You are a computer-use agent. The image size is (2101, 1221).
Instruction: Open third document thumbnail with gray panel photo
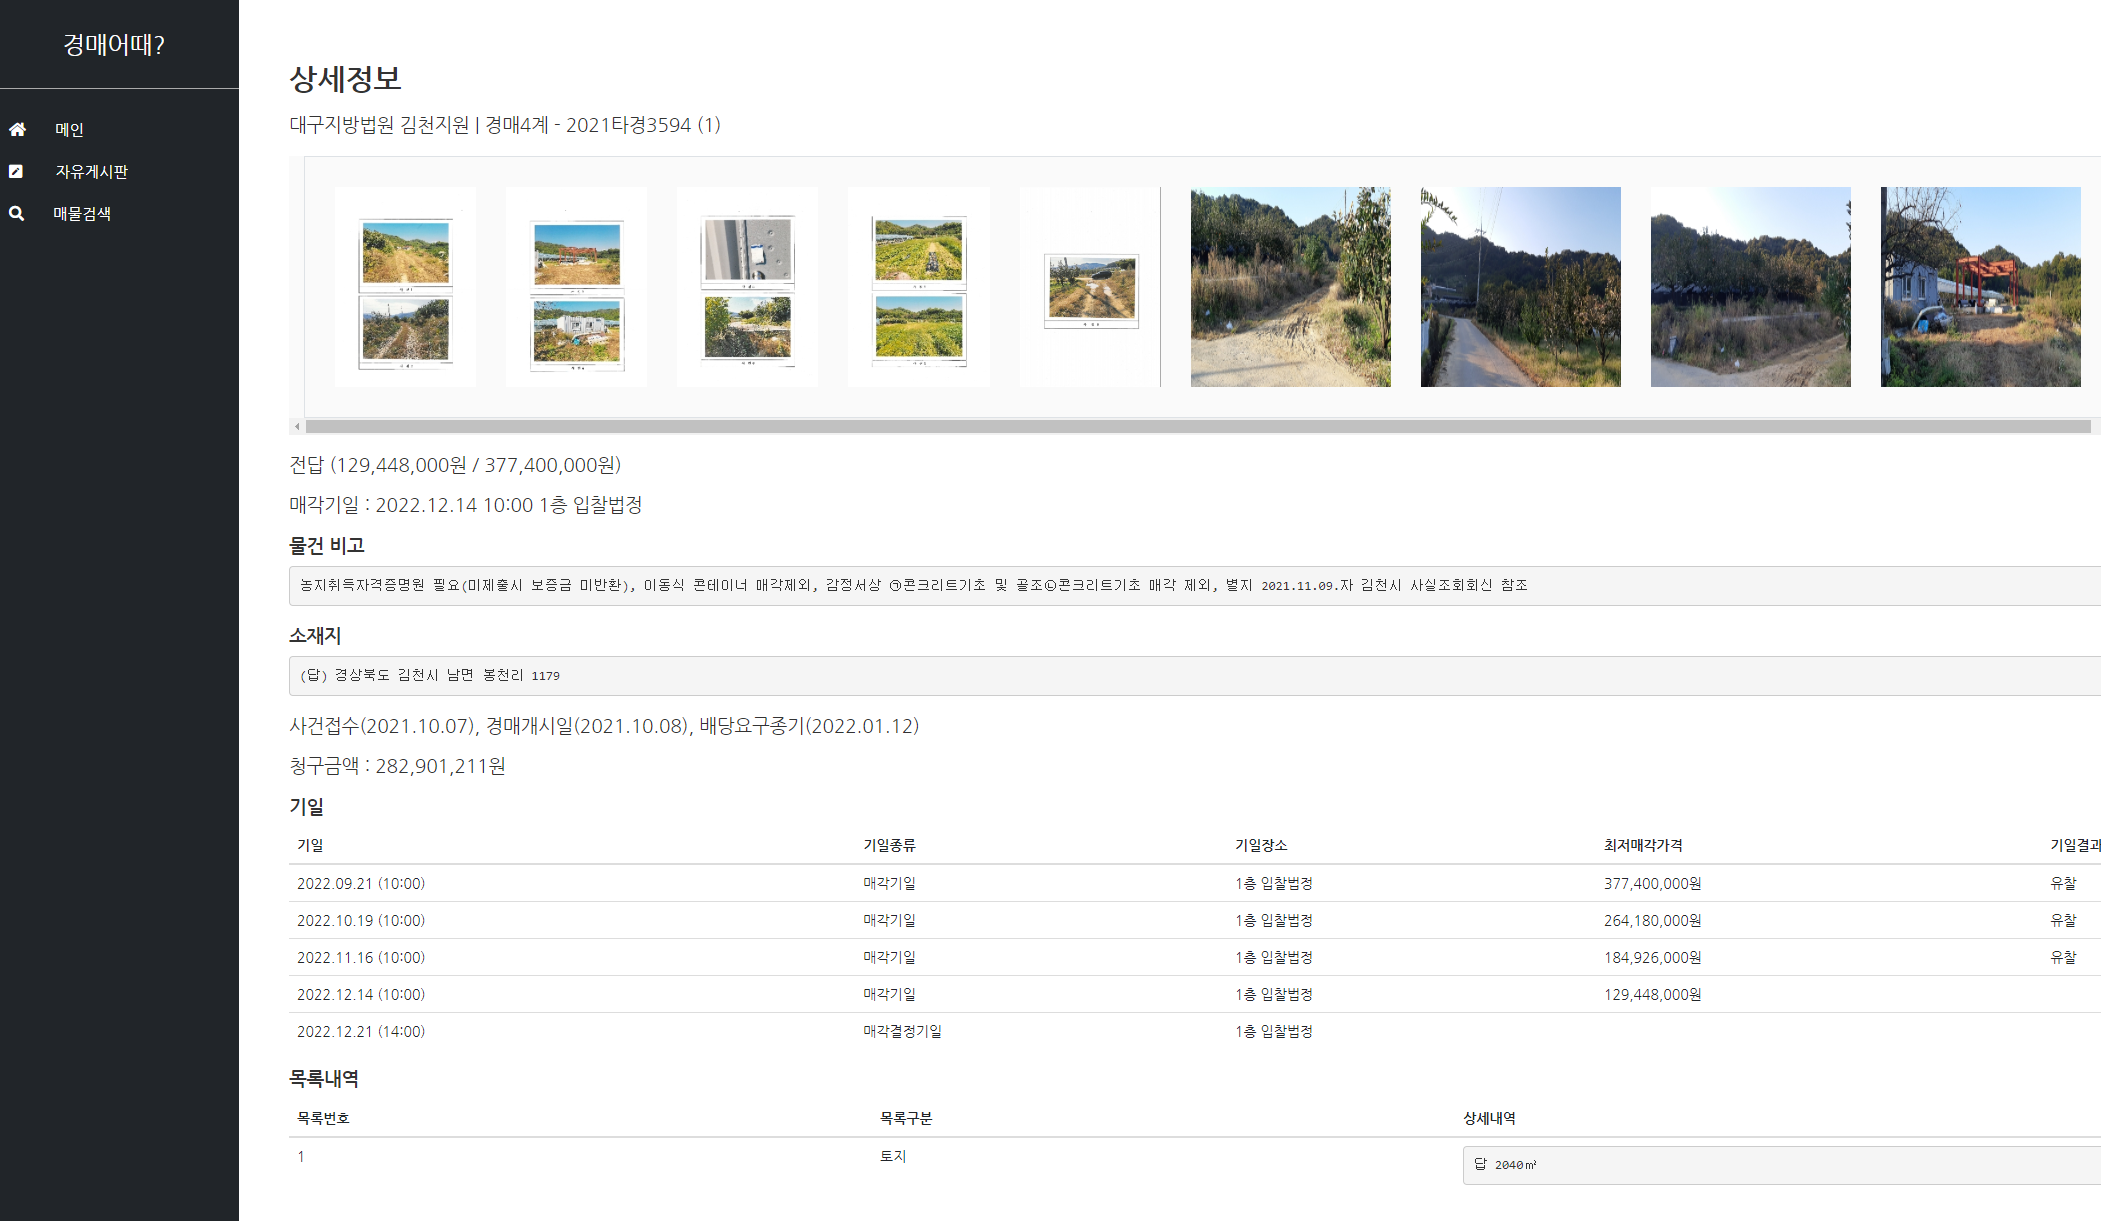(747, 287)
